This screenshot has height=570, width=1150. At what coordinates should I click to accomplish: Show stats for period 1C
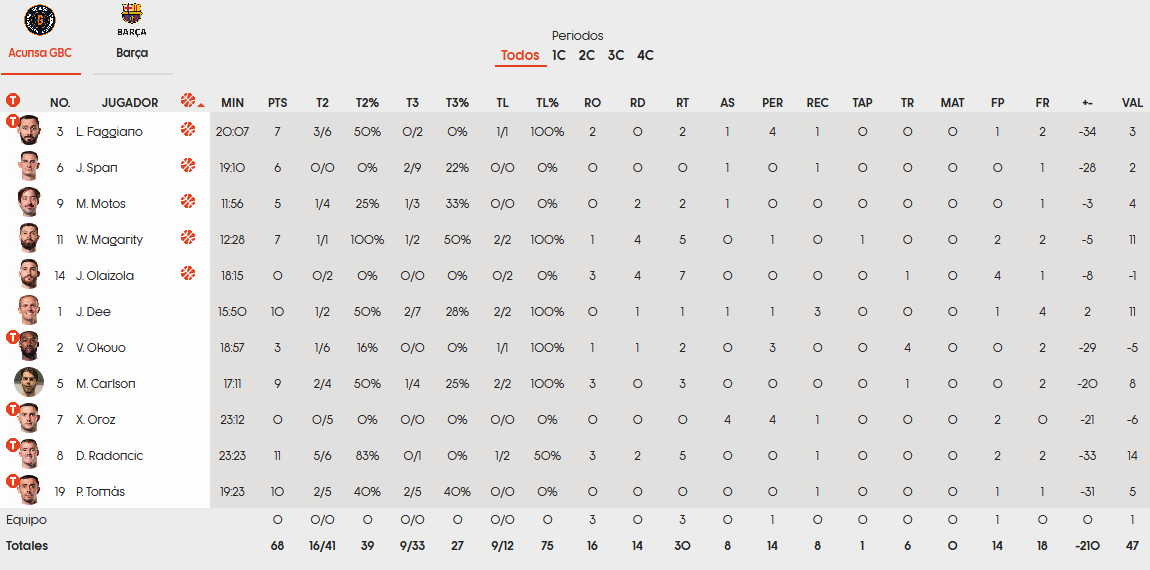(559, 55)
